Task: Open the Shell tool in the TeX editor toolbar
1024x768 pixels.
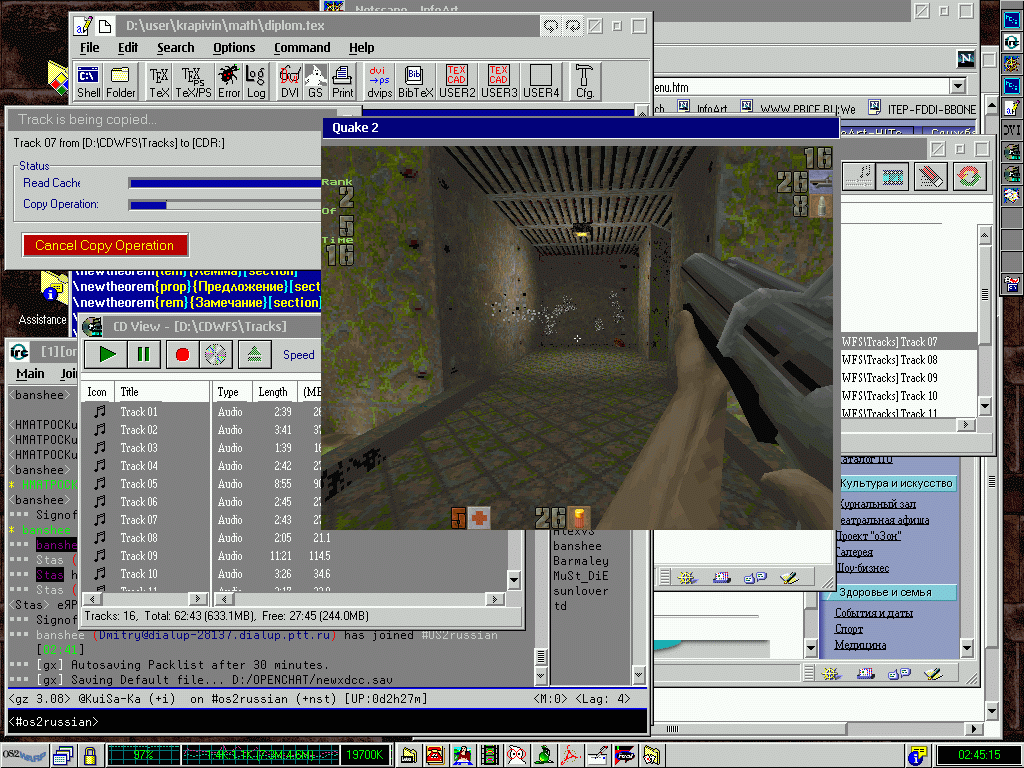Action: (89, 82)
